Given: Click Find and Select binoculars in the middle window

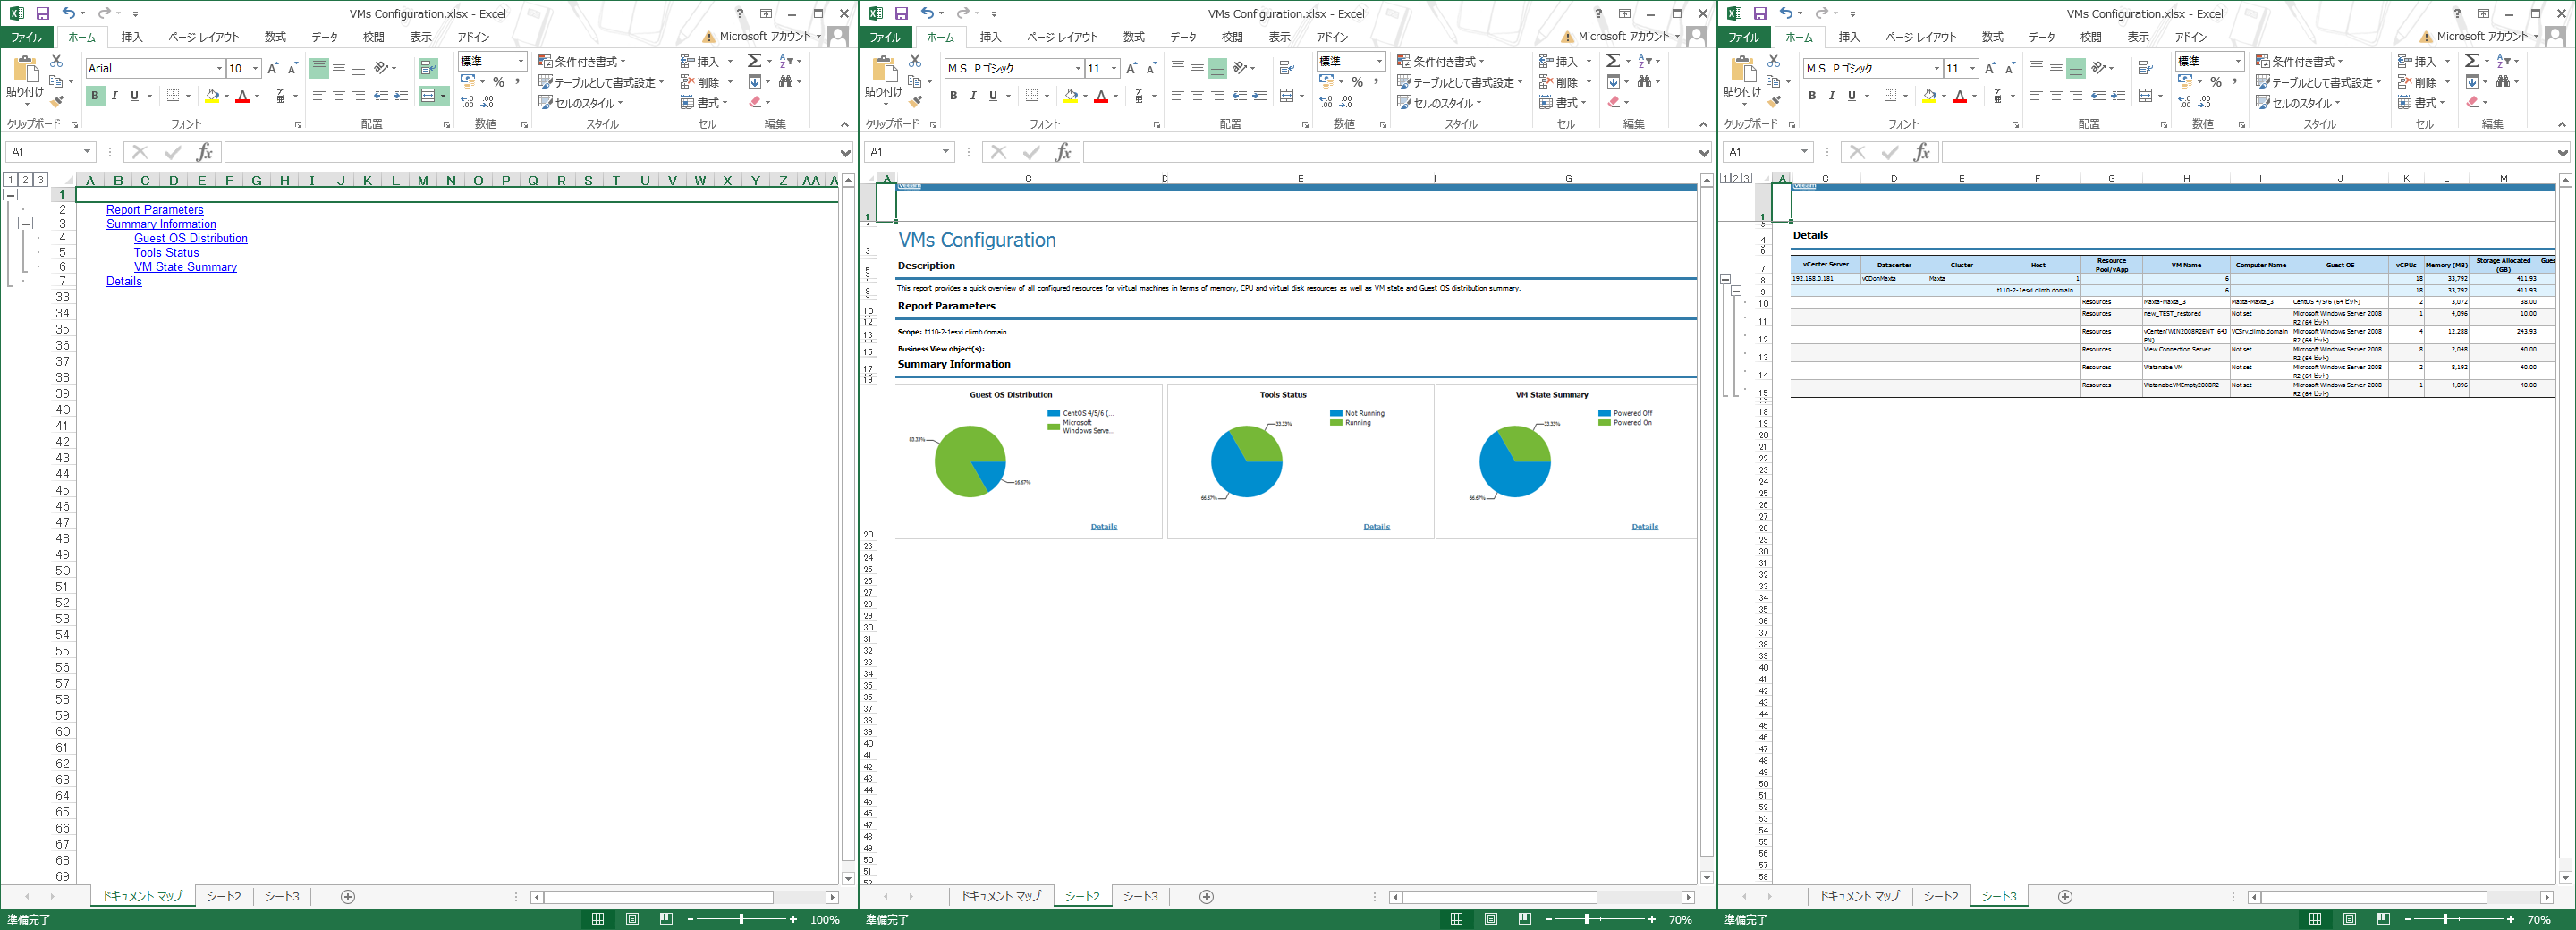Looking at the screenshot, I should point(1643,81).
